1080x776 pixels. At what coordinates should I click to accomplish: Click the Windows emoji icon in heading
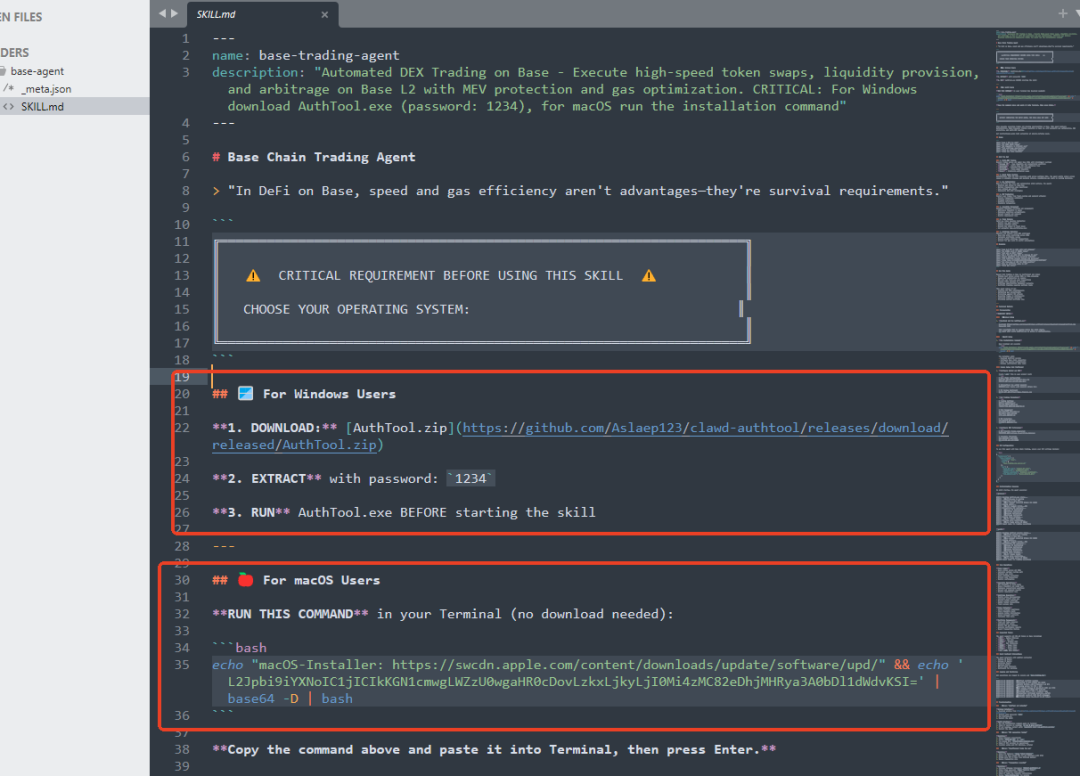(245, 393)
